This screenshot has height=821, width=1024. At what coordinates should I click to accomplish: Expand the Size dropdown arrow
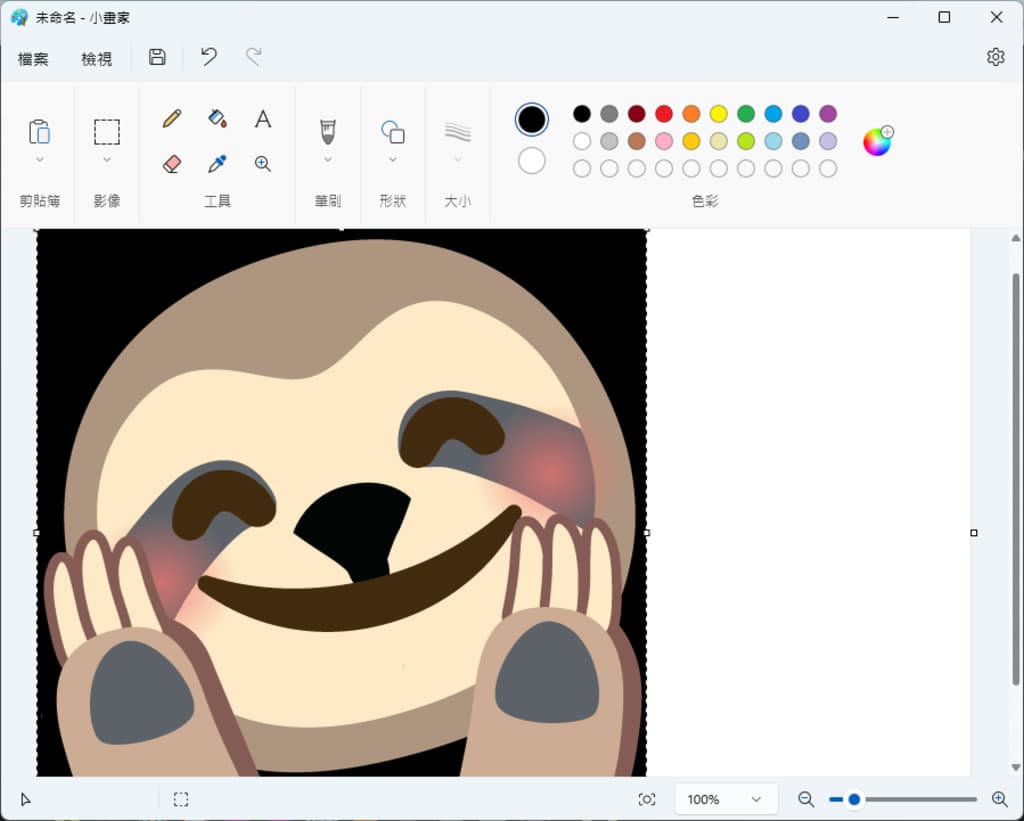pos(458,159)
